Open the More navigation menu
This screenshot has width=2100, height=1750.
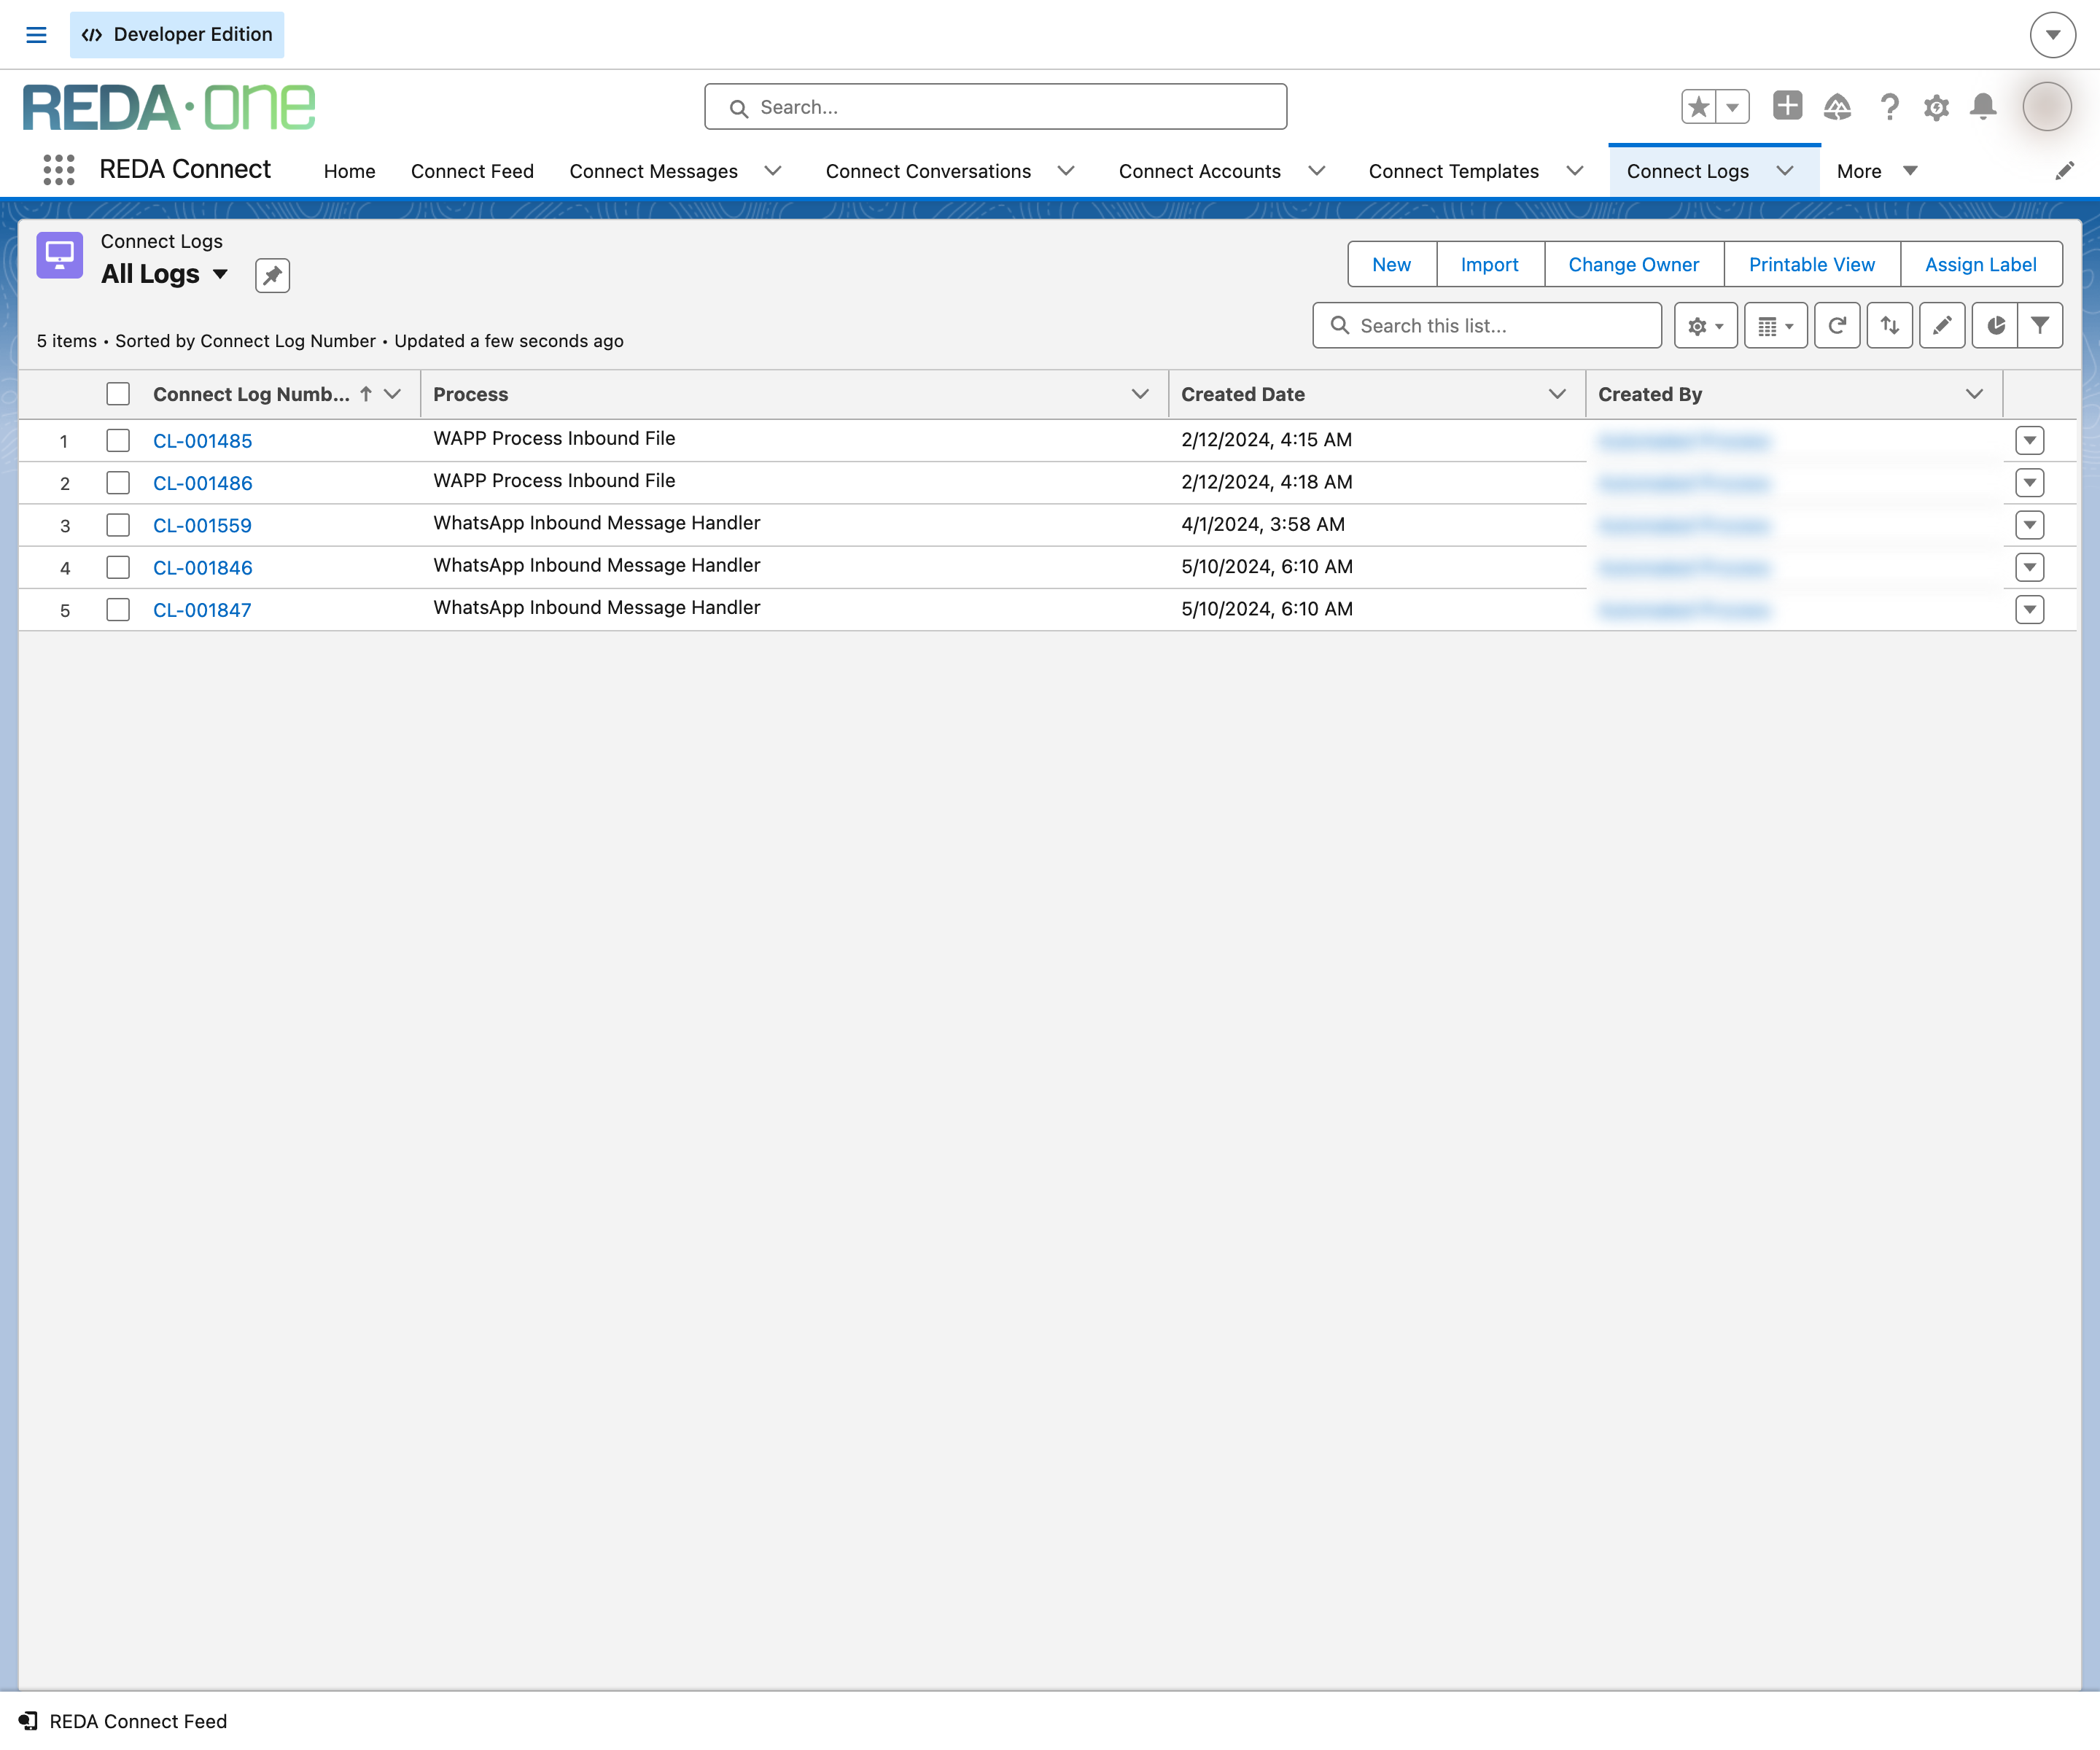tap(1876, 171)
